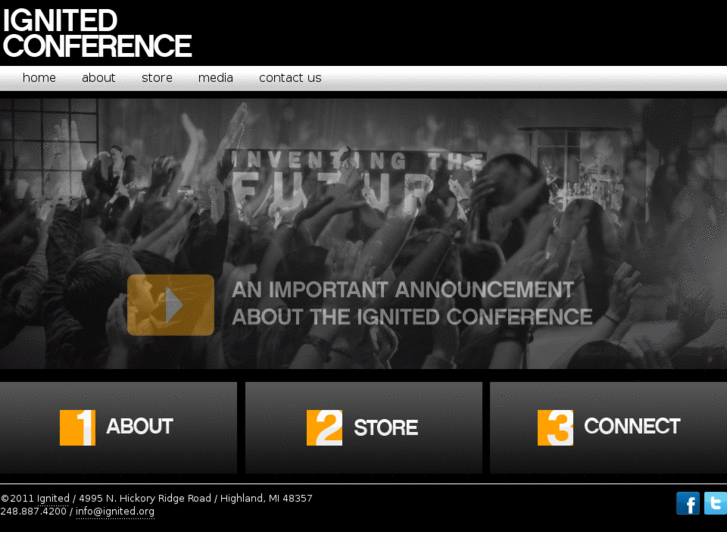Click the Ignited link in footer copyright
The width and height of the screenshot is (727, 545).
coord(53,499)
